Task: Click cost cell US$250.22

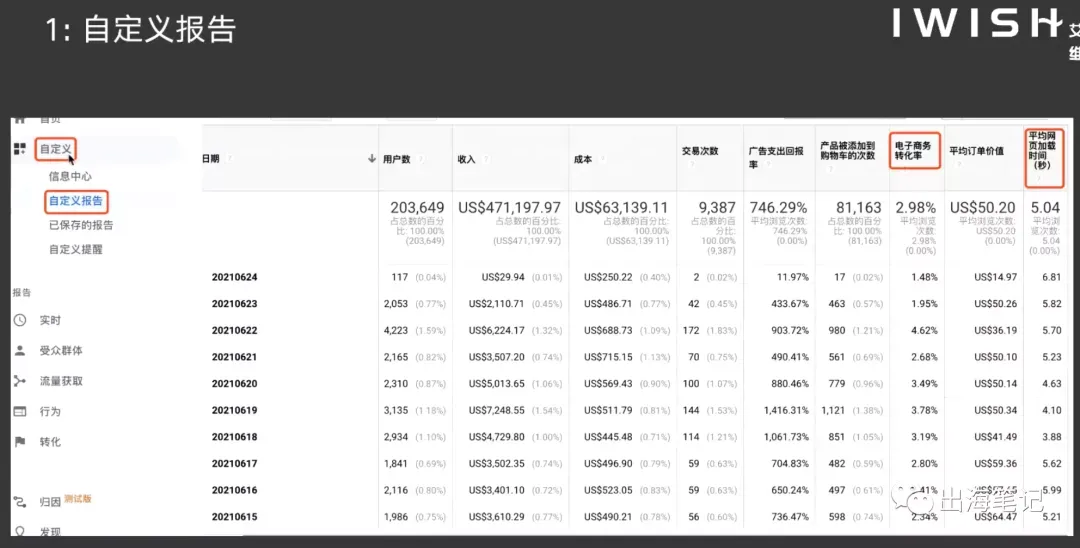Action: click(608, 277)
